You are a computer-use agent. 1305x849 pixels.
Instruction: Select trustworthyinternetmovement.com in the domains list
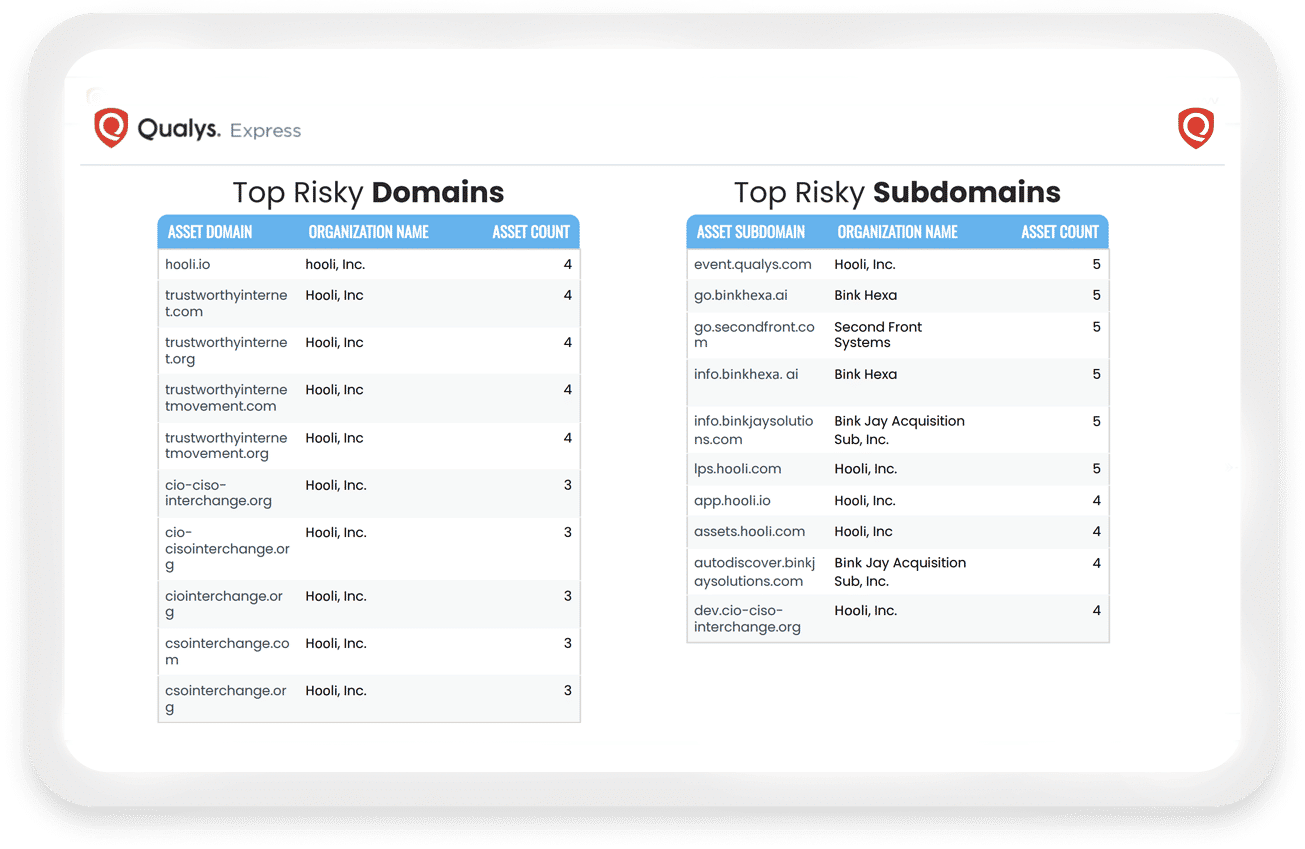(226, 398)
